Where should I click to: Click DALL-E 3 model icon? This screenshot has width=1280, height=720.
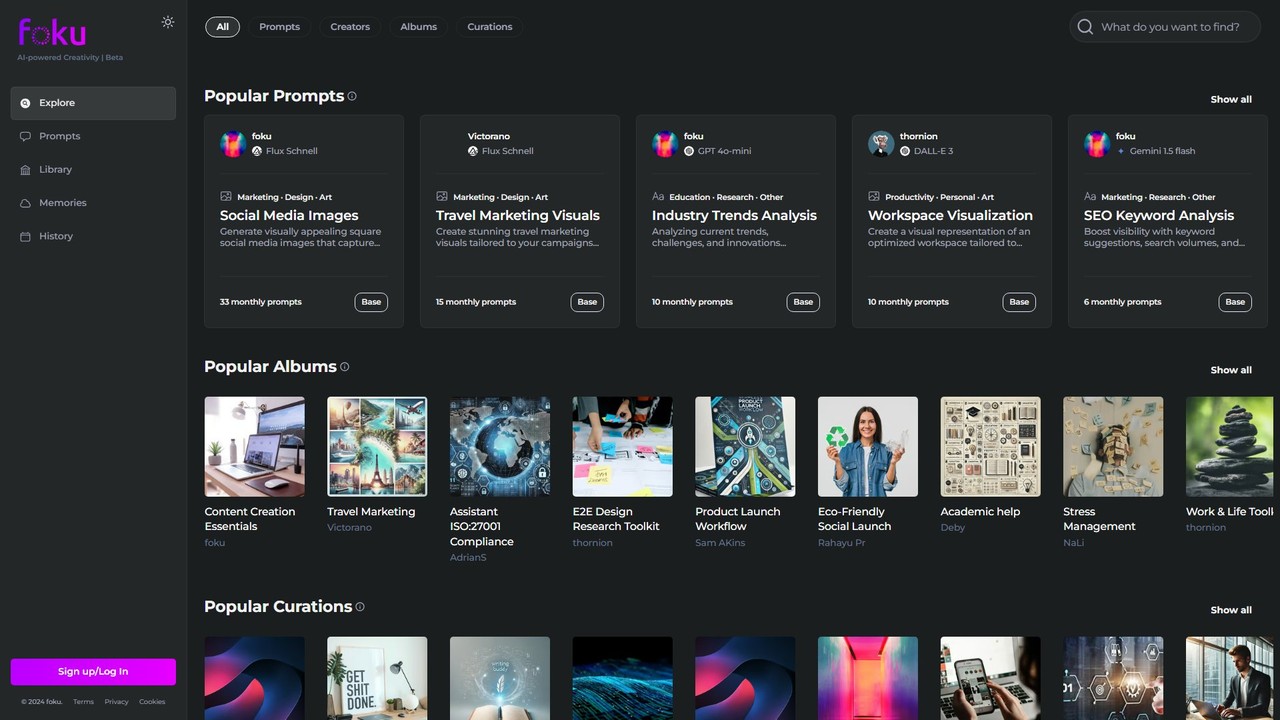[x=905, y=151]
